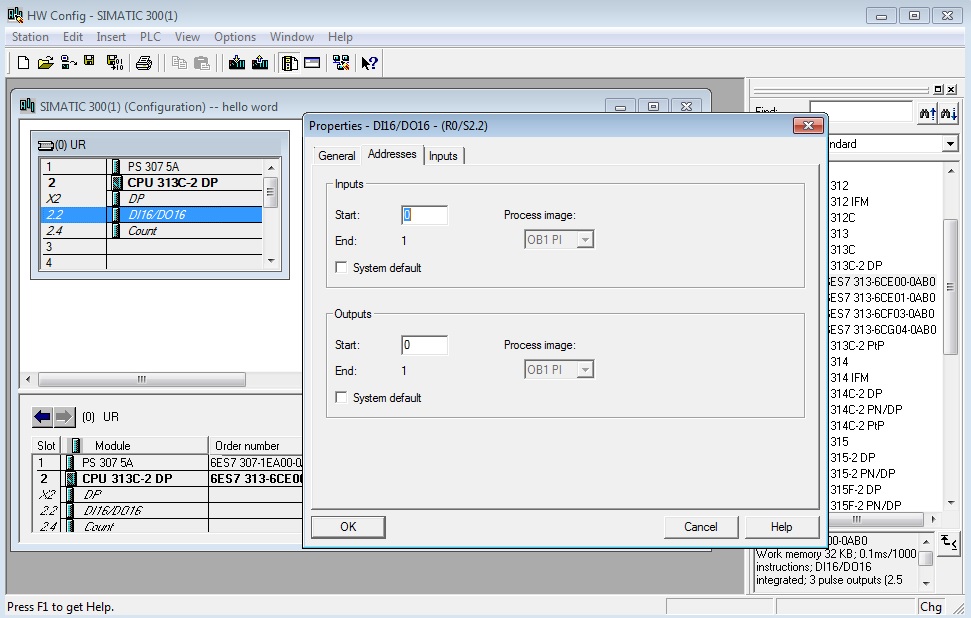The width and height of the screenshot is (971, 618).
Task: Click the Download to Module icon
Action: [x=237, y=63]
